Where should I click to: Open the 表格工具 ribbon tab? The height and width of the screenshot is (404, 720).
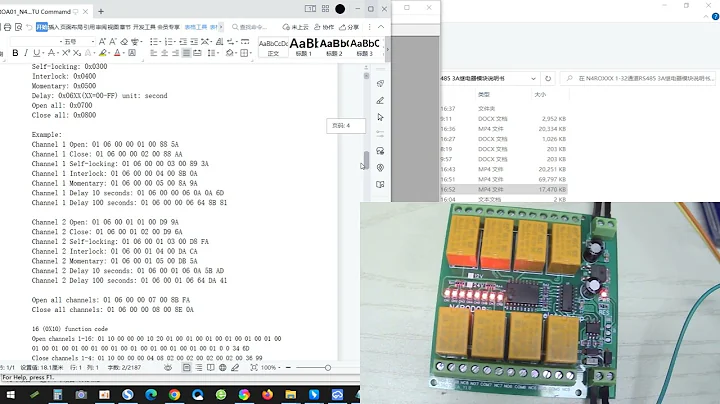pos(196,27)
